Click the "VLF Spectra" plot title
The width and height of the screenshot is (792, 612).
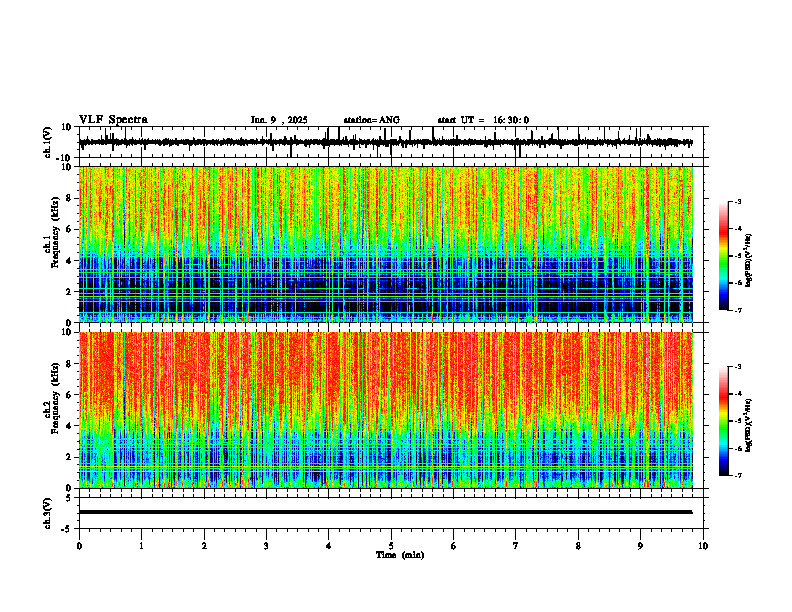click(x=113, y=120)
